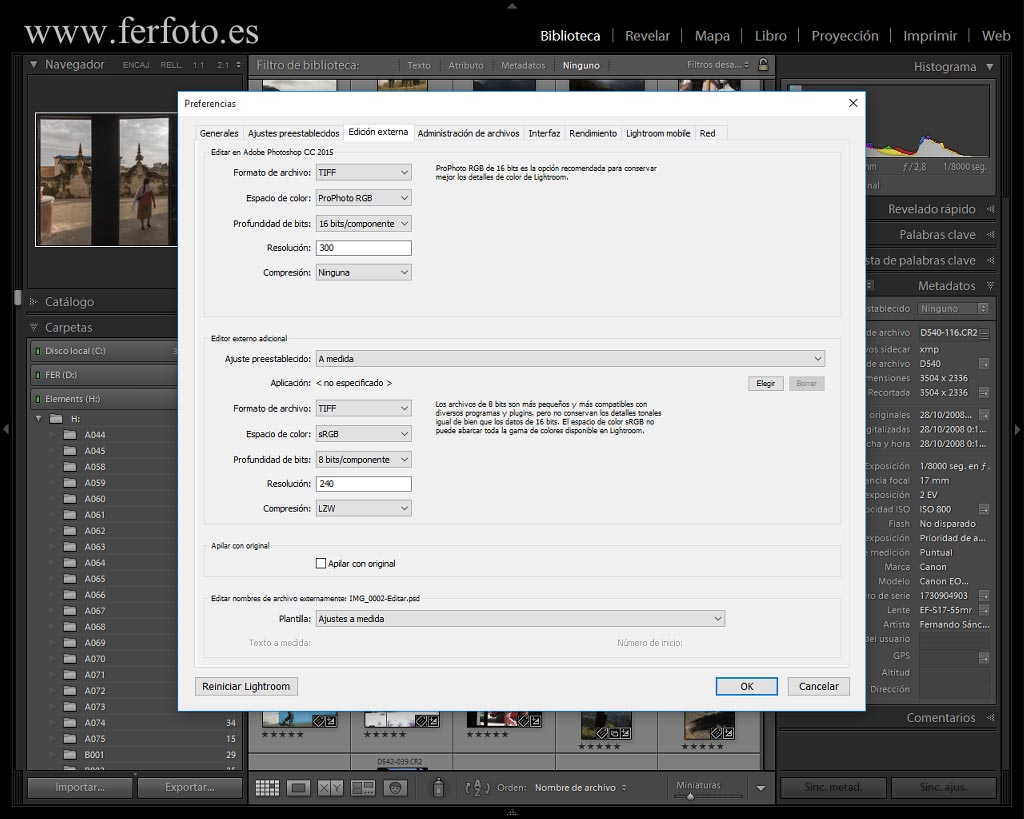Screen dimensions: 1024x819
Task: Open A044 folder in Carpetas
Action: (x=95, y=435)
